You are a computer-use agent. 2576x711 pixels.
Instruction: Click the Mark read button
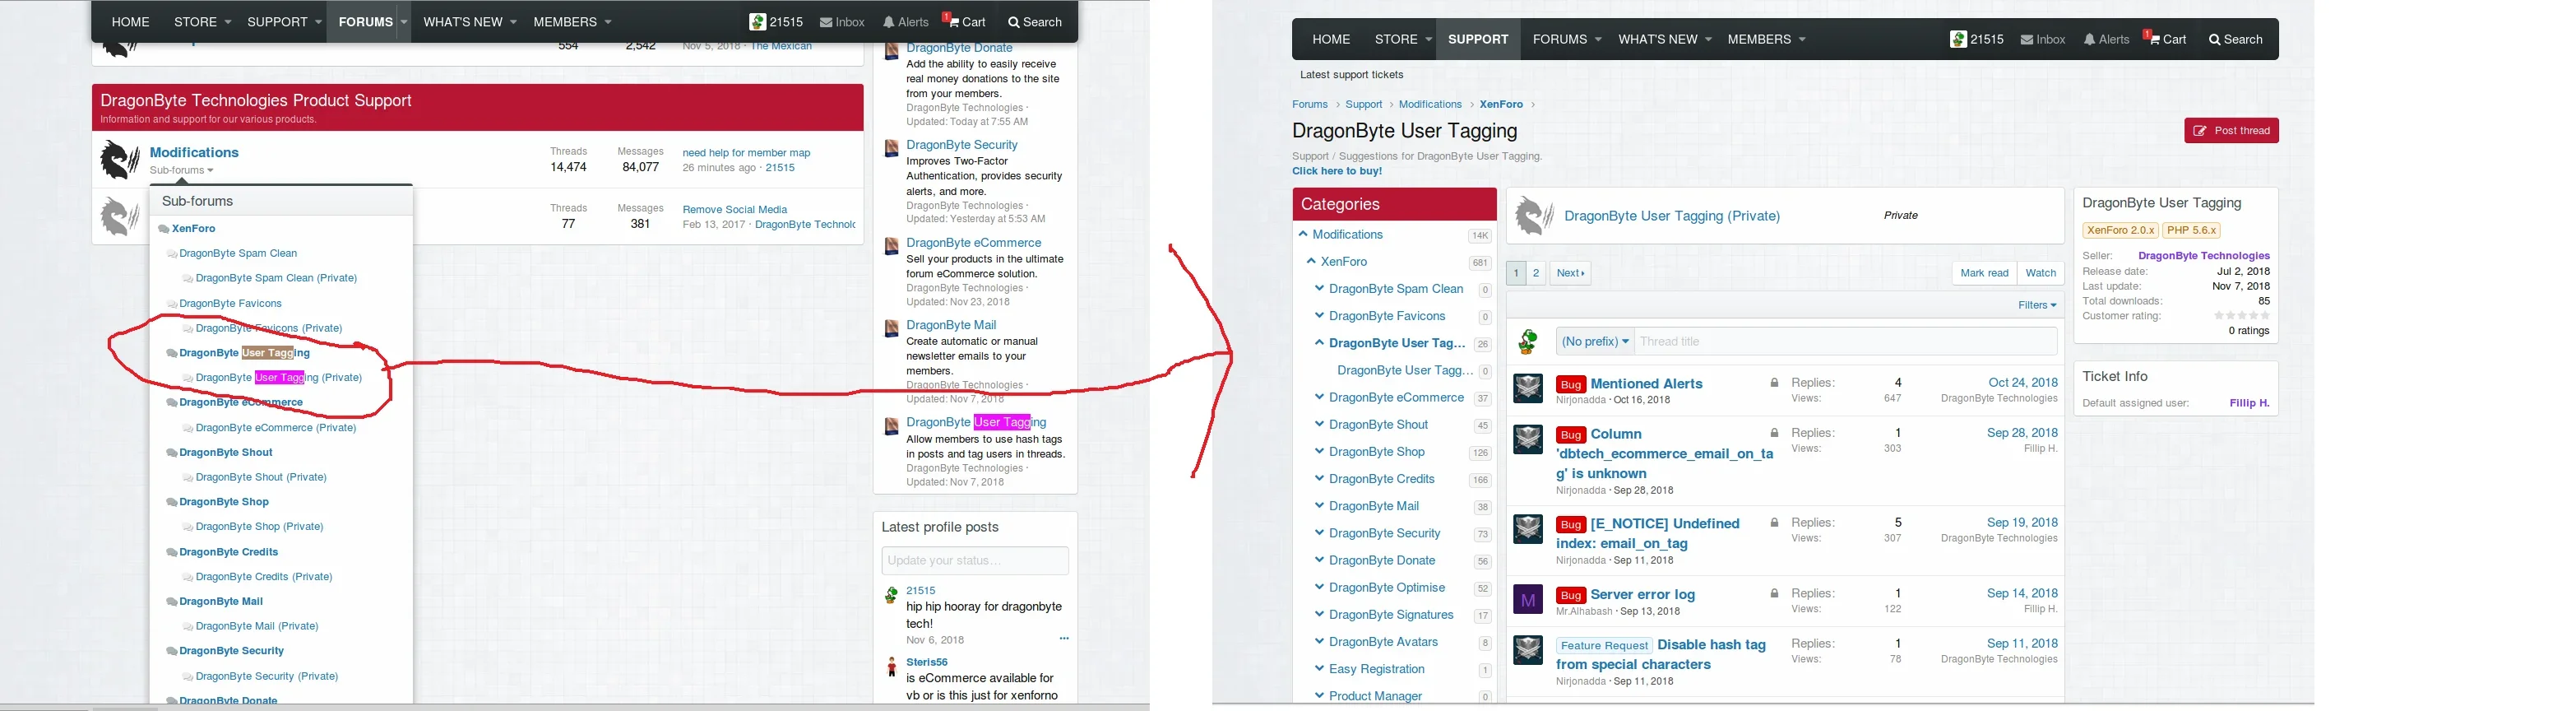tap(1984, 273)
